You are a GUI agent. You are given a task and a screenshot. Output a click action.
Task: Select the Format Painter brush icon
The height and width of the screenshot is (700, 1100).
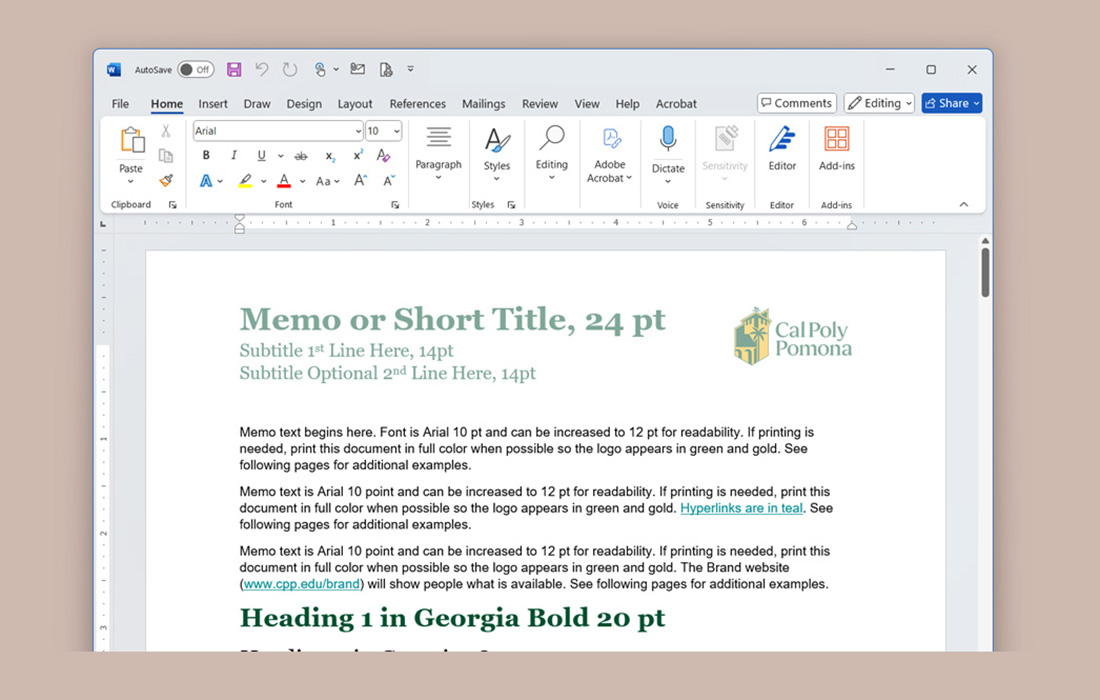click(166, 180)
